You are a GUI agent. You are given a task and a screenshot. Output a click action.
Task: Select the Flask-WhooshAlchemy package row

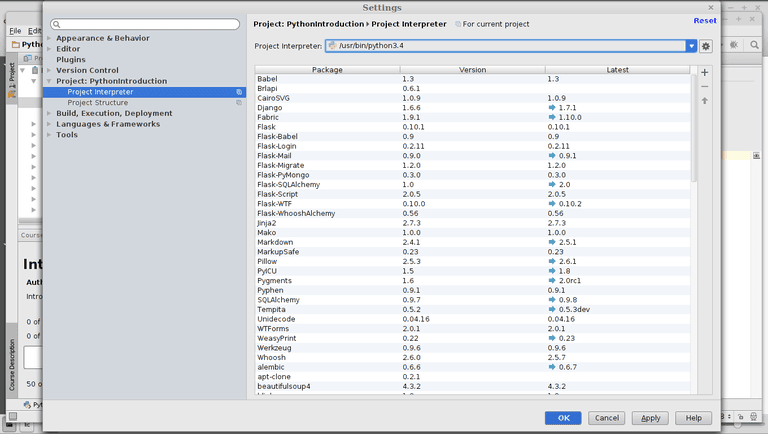(x=472, y=213)
